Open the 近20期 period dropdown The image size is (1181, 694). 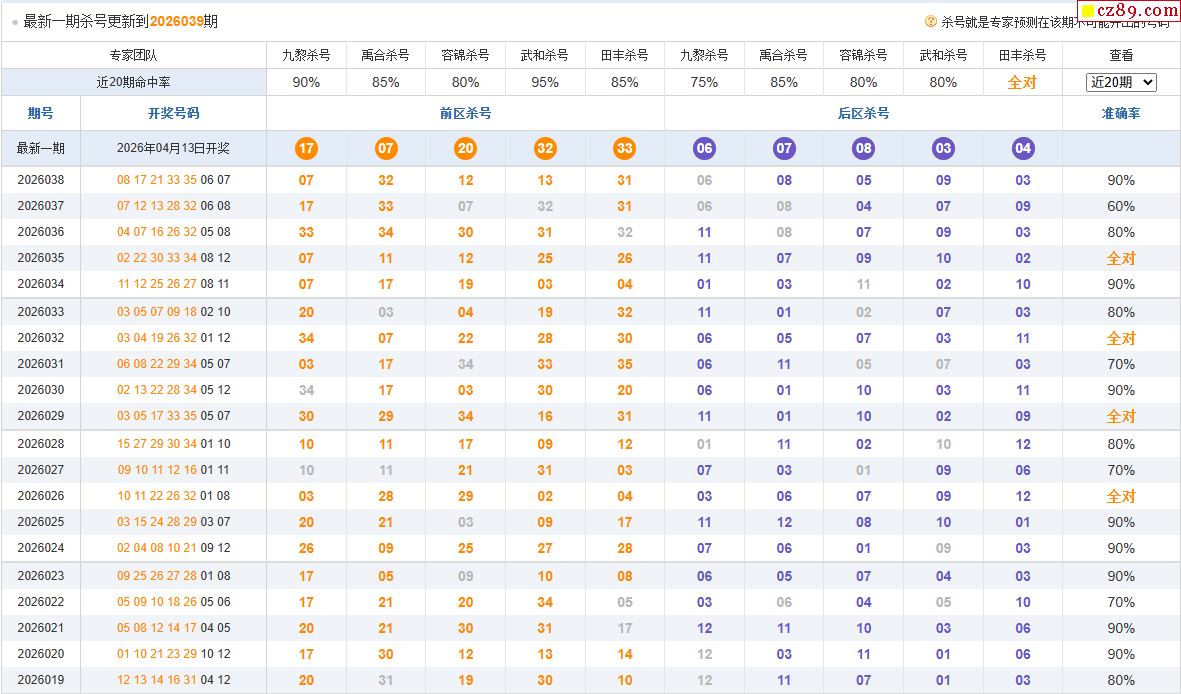(1121, 82)
